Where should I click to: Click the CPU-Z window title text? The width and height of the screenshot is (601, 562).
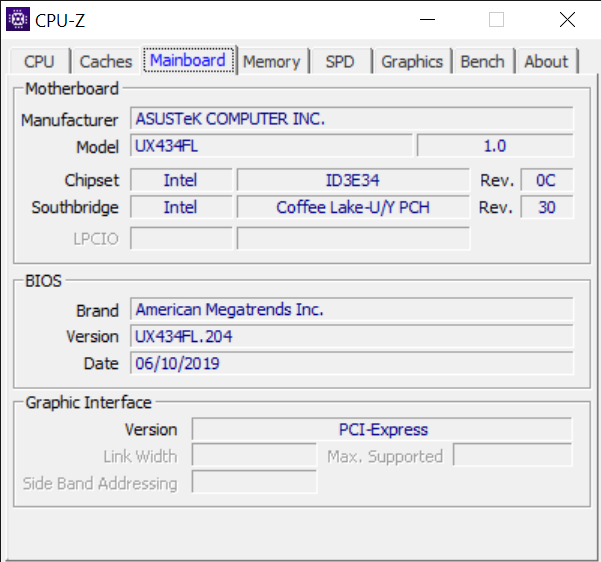[60, 20]
